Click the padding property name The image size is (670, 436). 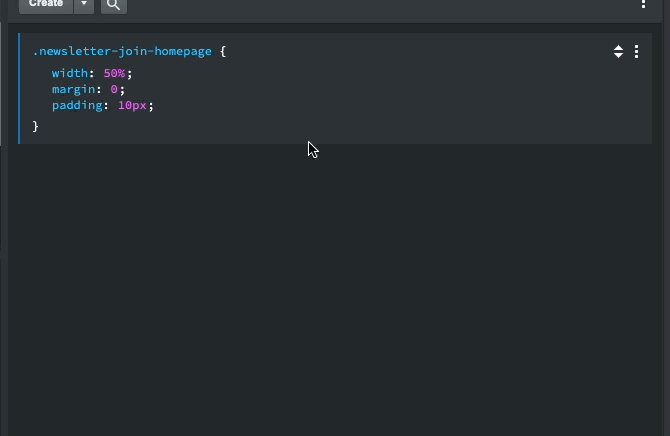[x=77, y=106]
